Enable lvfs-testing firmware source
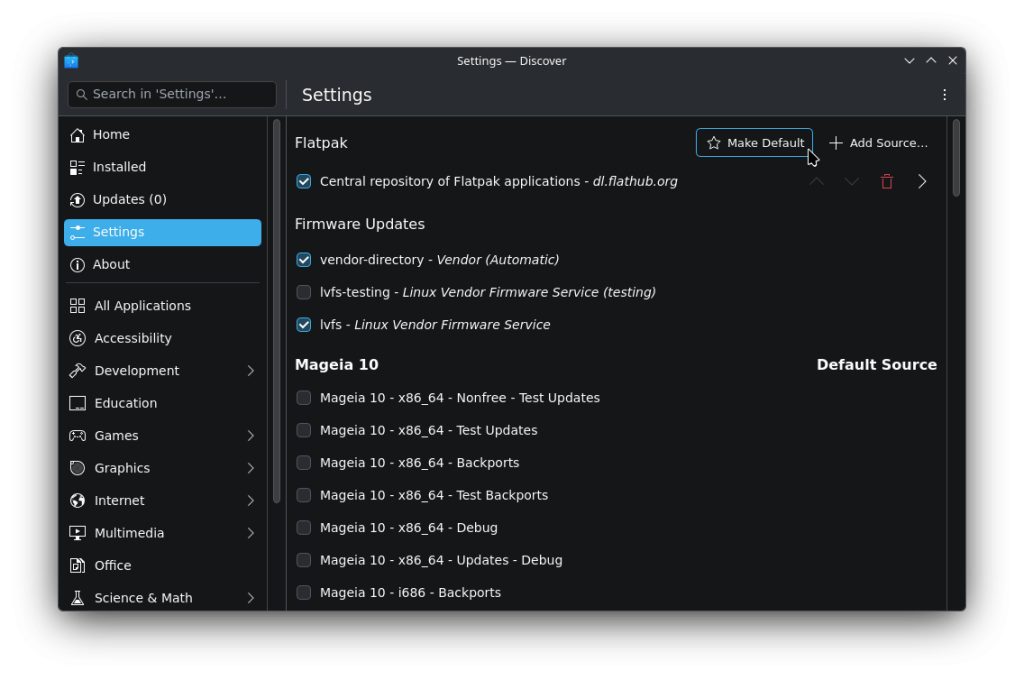This screenshot has height=680, width=1024. tap(304, 292)
